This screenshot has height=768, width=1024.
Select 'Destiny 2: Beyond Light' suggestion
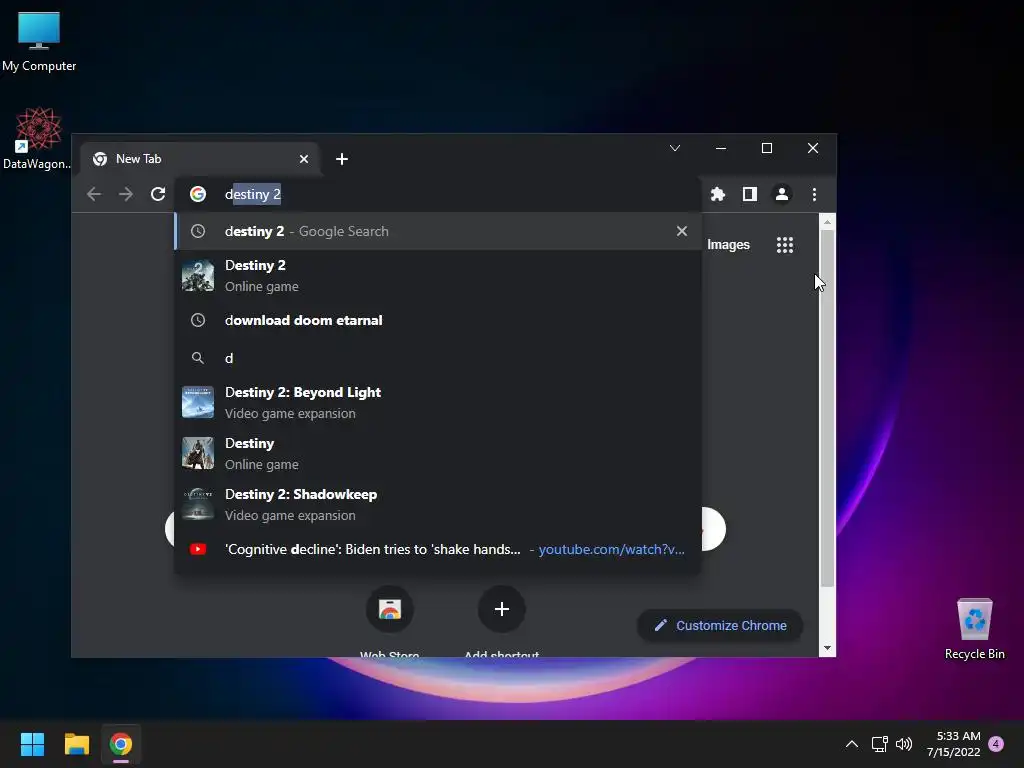pyautogui.click(x=438, y=402)
